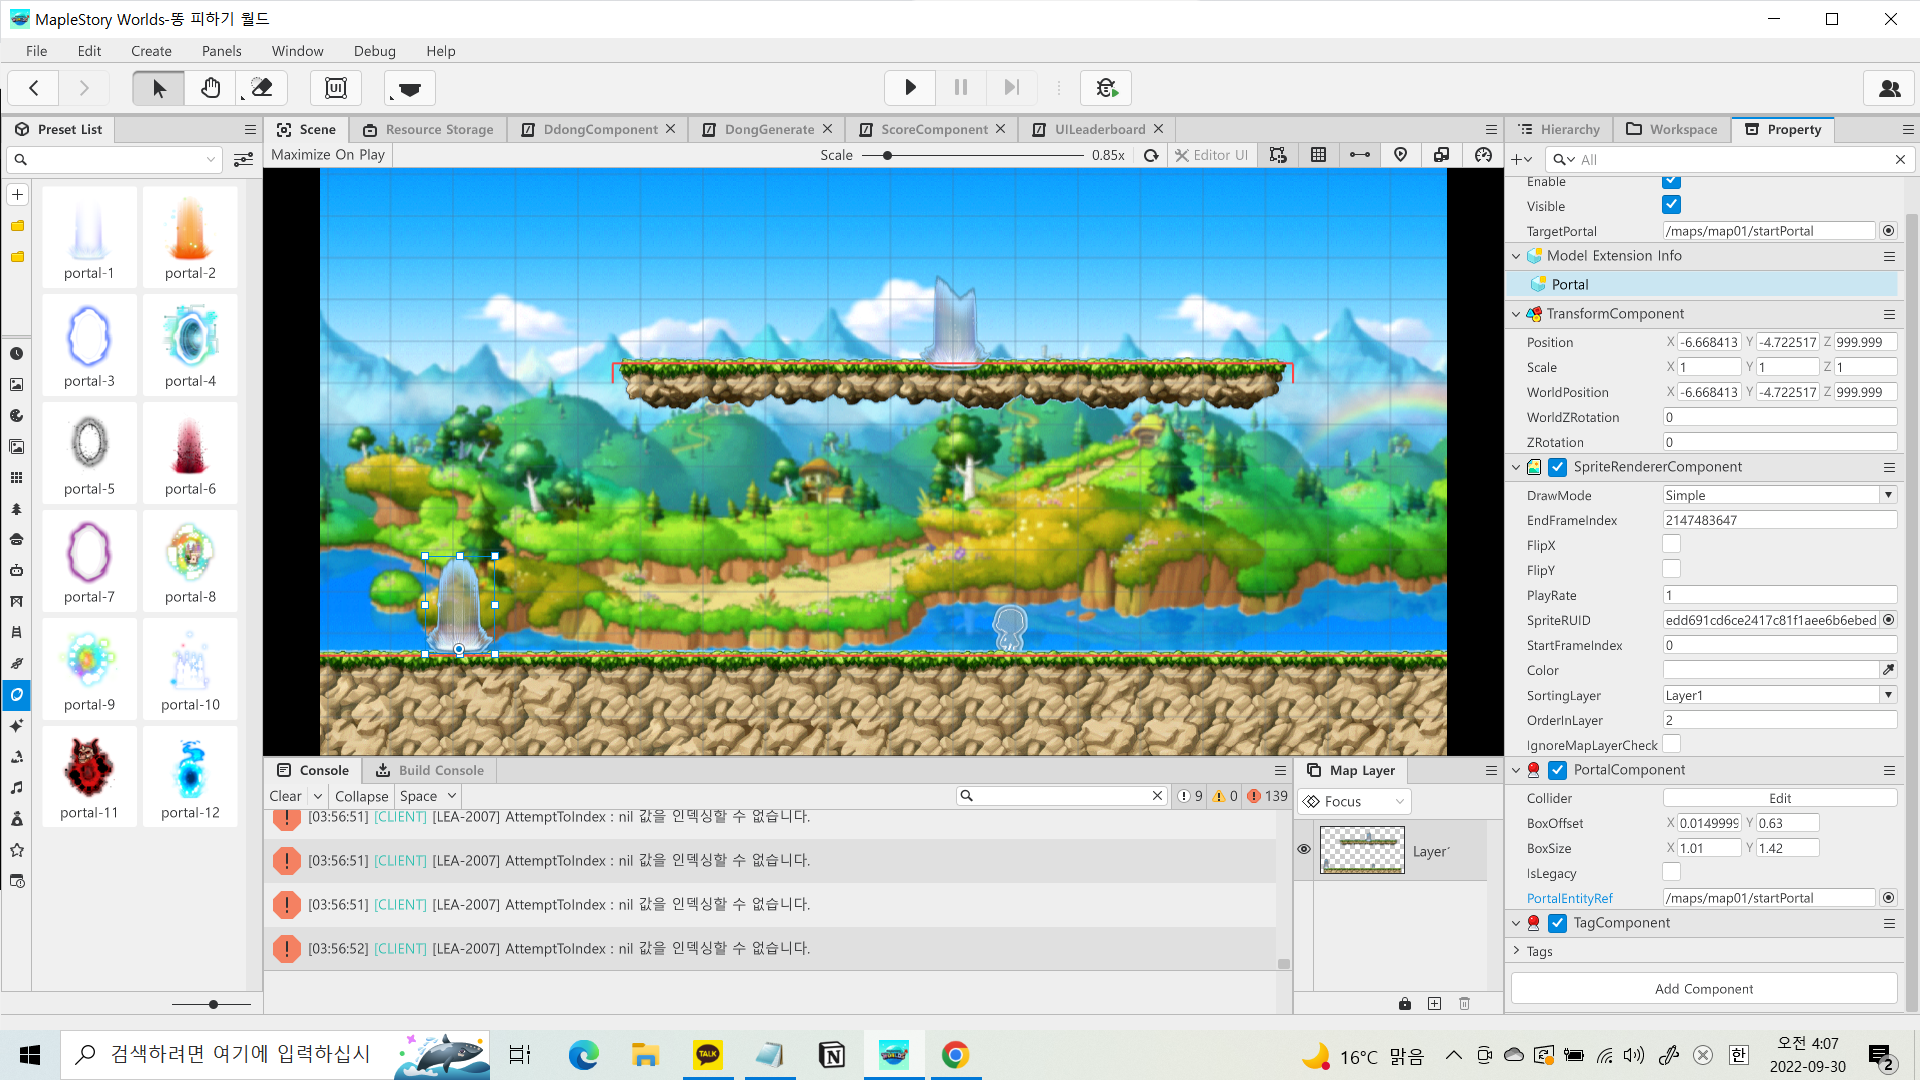Image resolution: width=1920 pixels, height=1080 pixels.
Task: Select the hand pan tool
Action: 211,88
